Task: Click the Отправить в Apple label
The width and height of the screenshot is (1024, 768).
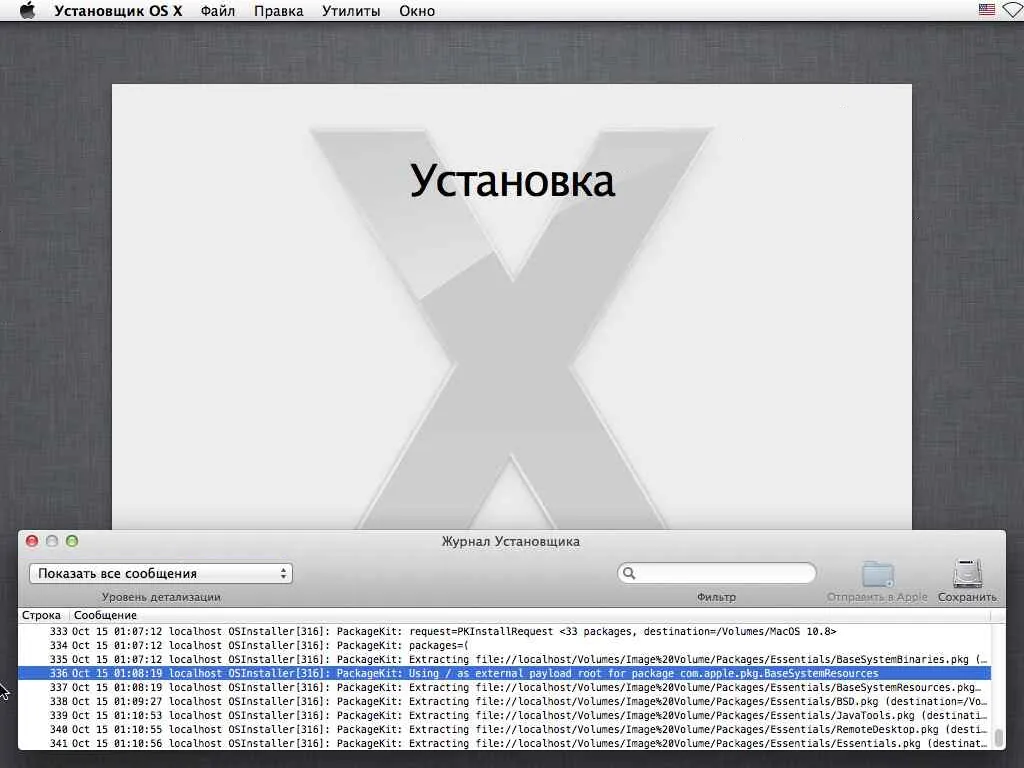Action: click(x=877, y=597)
